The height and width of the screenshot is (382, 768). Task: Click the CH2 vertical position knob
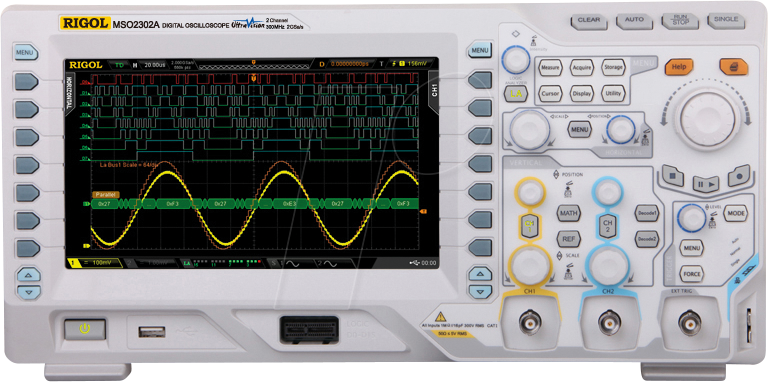607,191
